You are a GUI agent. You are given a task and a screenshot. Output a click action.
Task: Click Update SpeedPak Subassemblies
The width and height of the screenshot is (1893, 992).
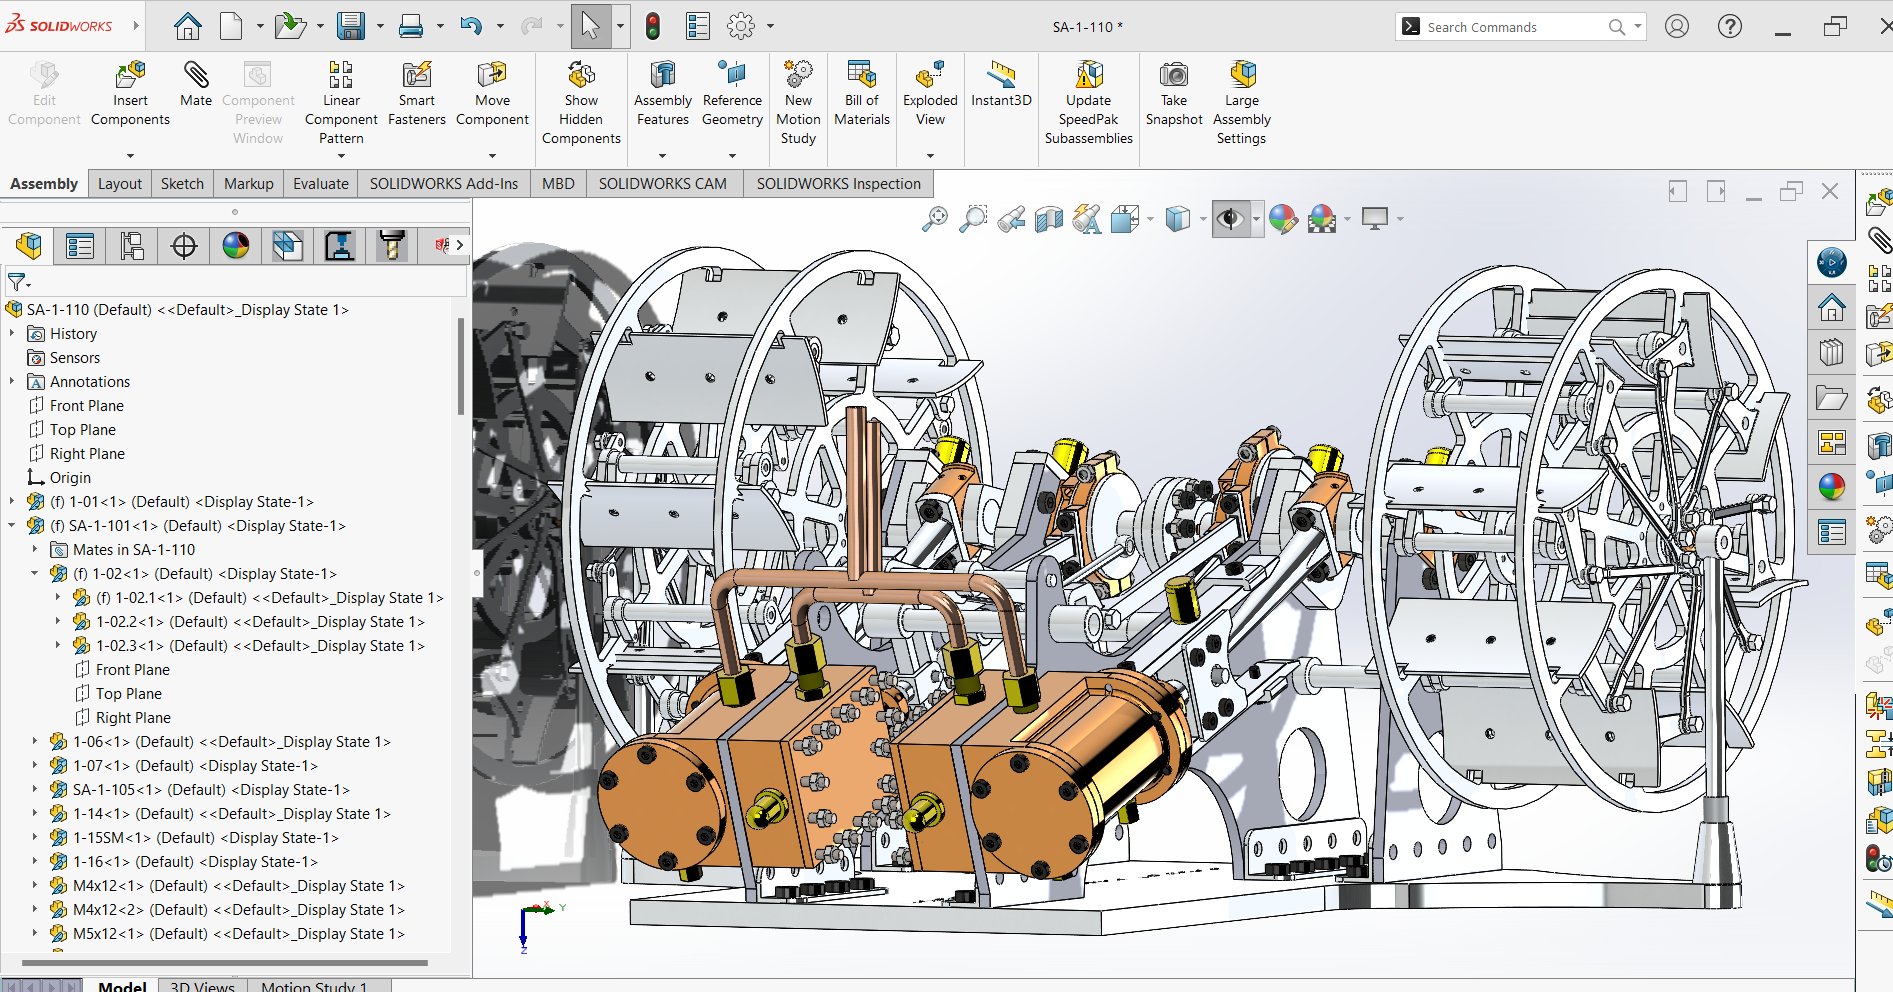pyautogui.click(x=1089, y=103)
